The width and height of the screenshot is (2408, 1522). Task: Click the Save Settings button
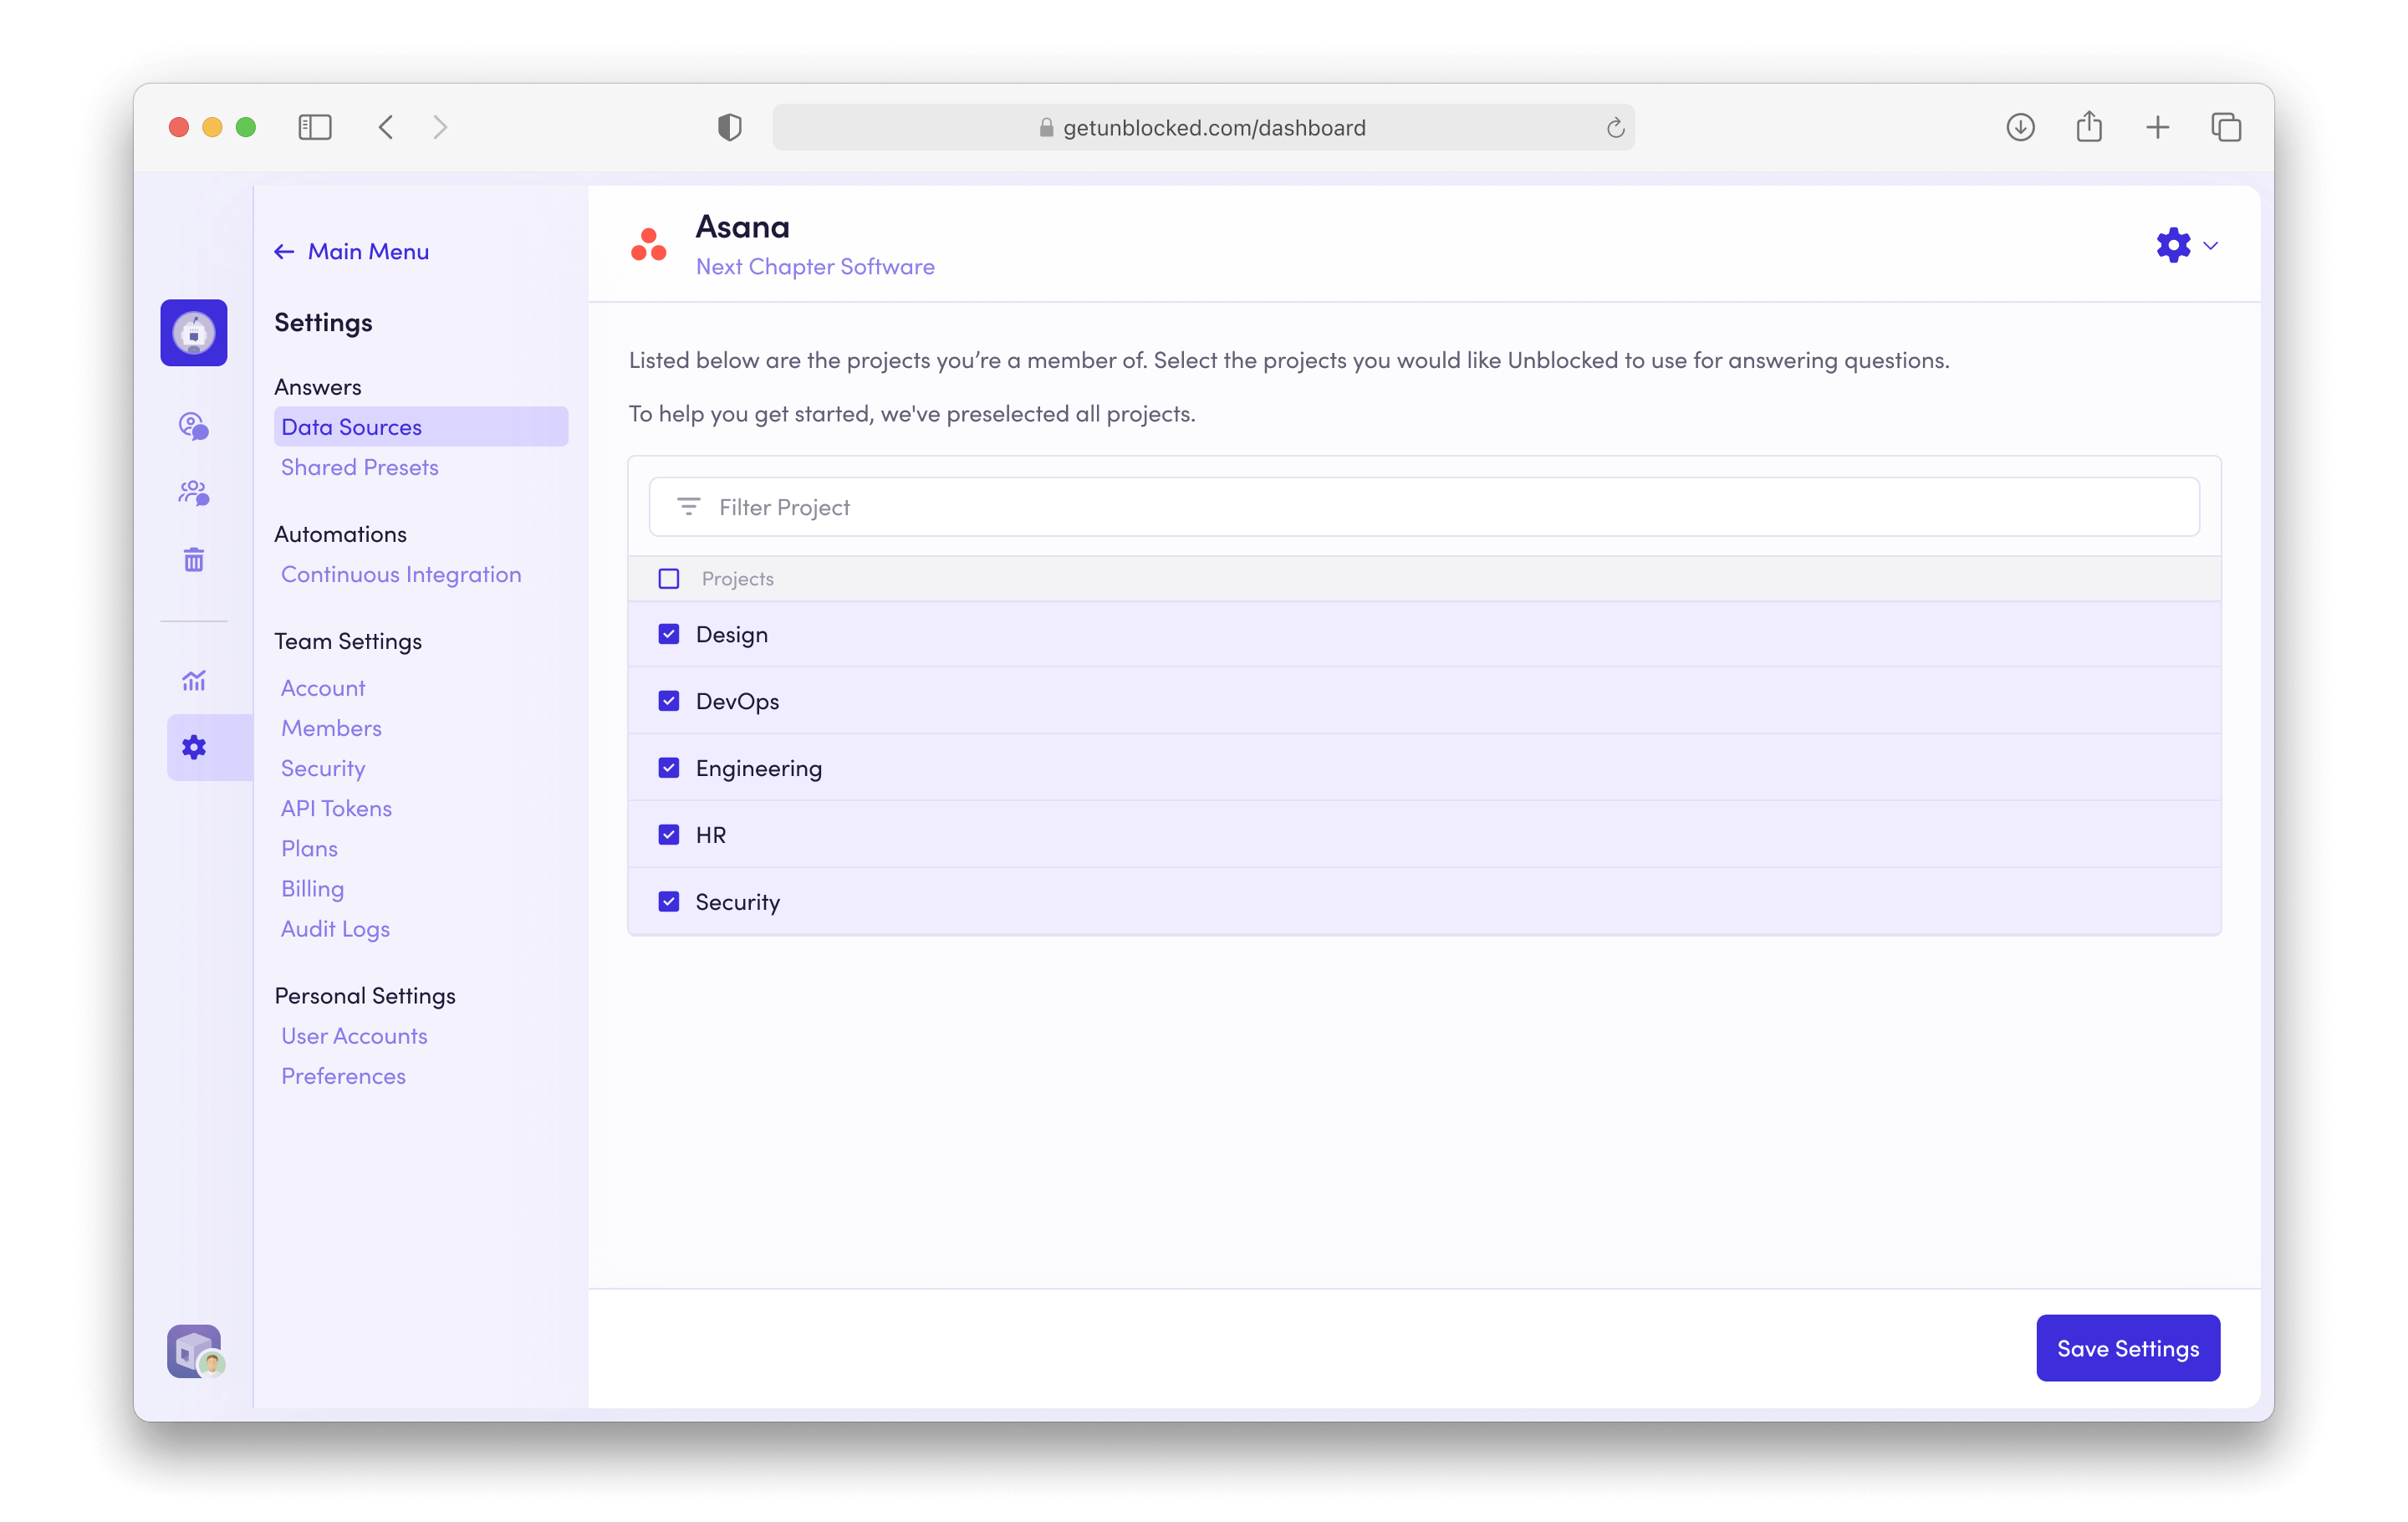click(2127, 1348)
